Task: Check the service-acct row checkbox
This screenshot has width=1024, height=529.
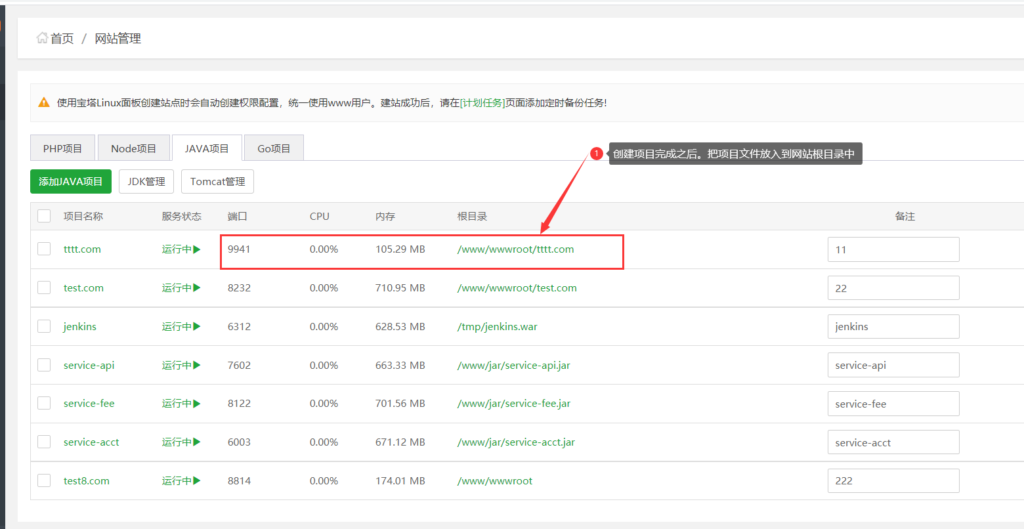Action: point(44,441)
